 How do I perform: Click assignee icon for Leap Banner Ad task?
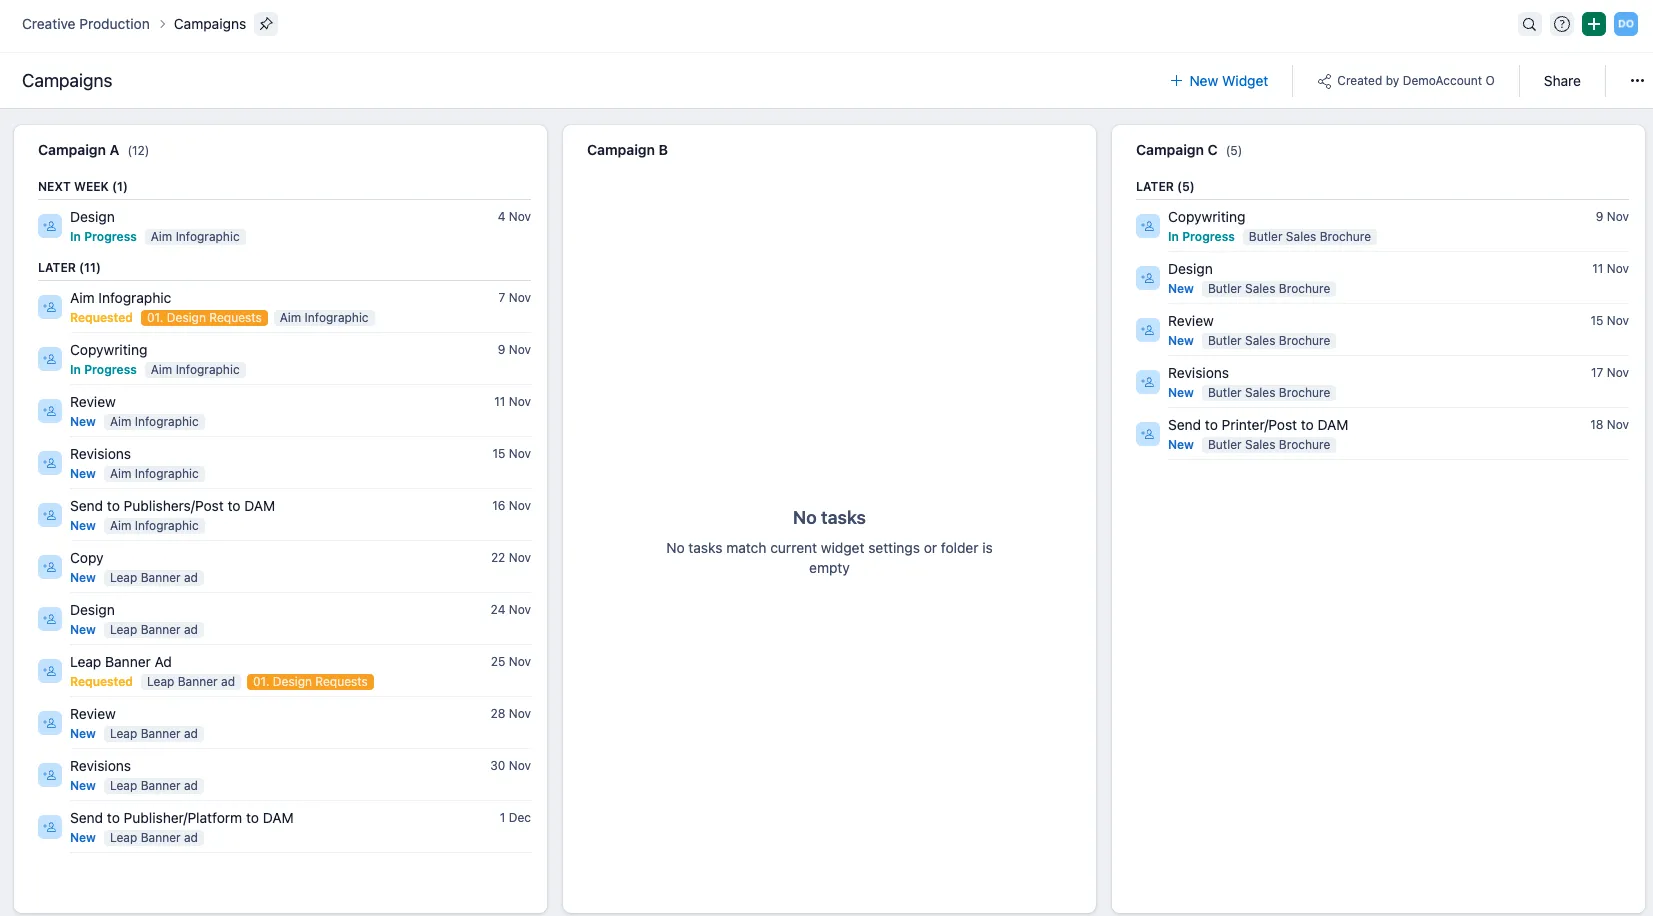coord(50,671)
